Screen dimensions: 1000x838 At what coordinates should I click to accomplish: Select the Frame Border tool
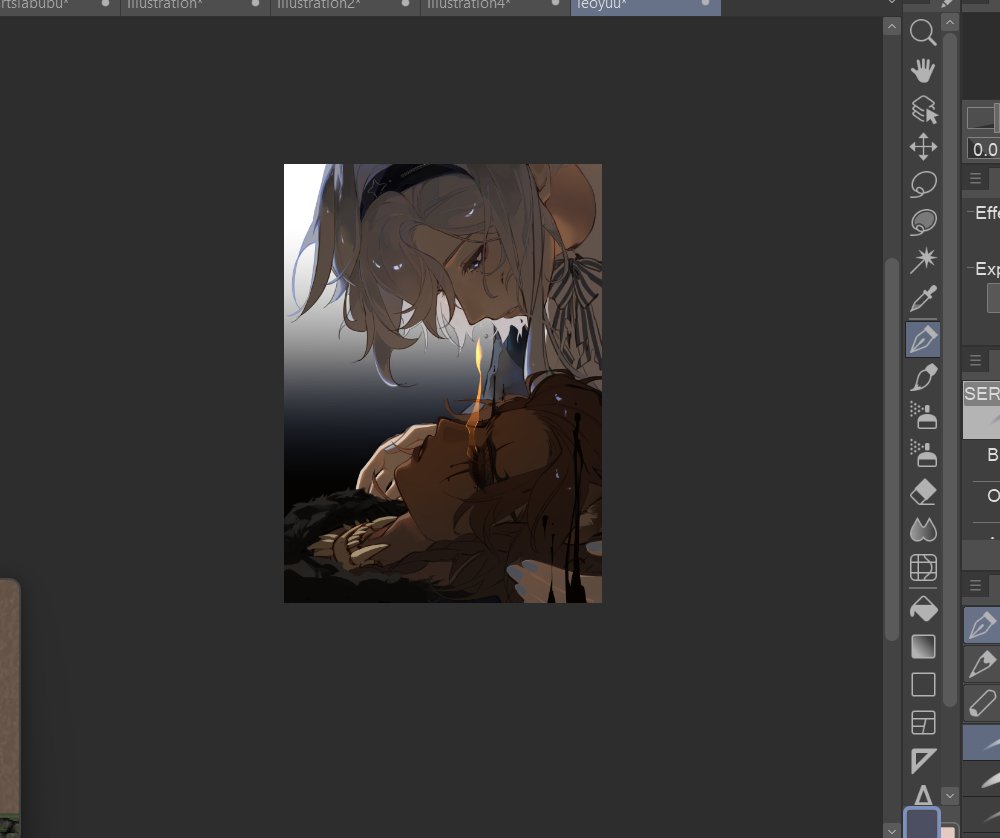tap(923, 723)
